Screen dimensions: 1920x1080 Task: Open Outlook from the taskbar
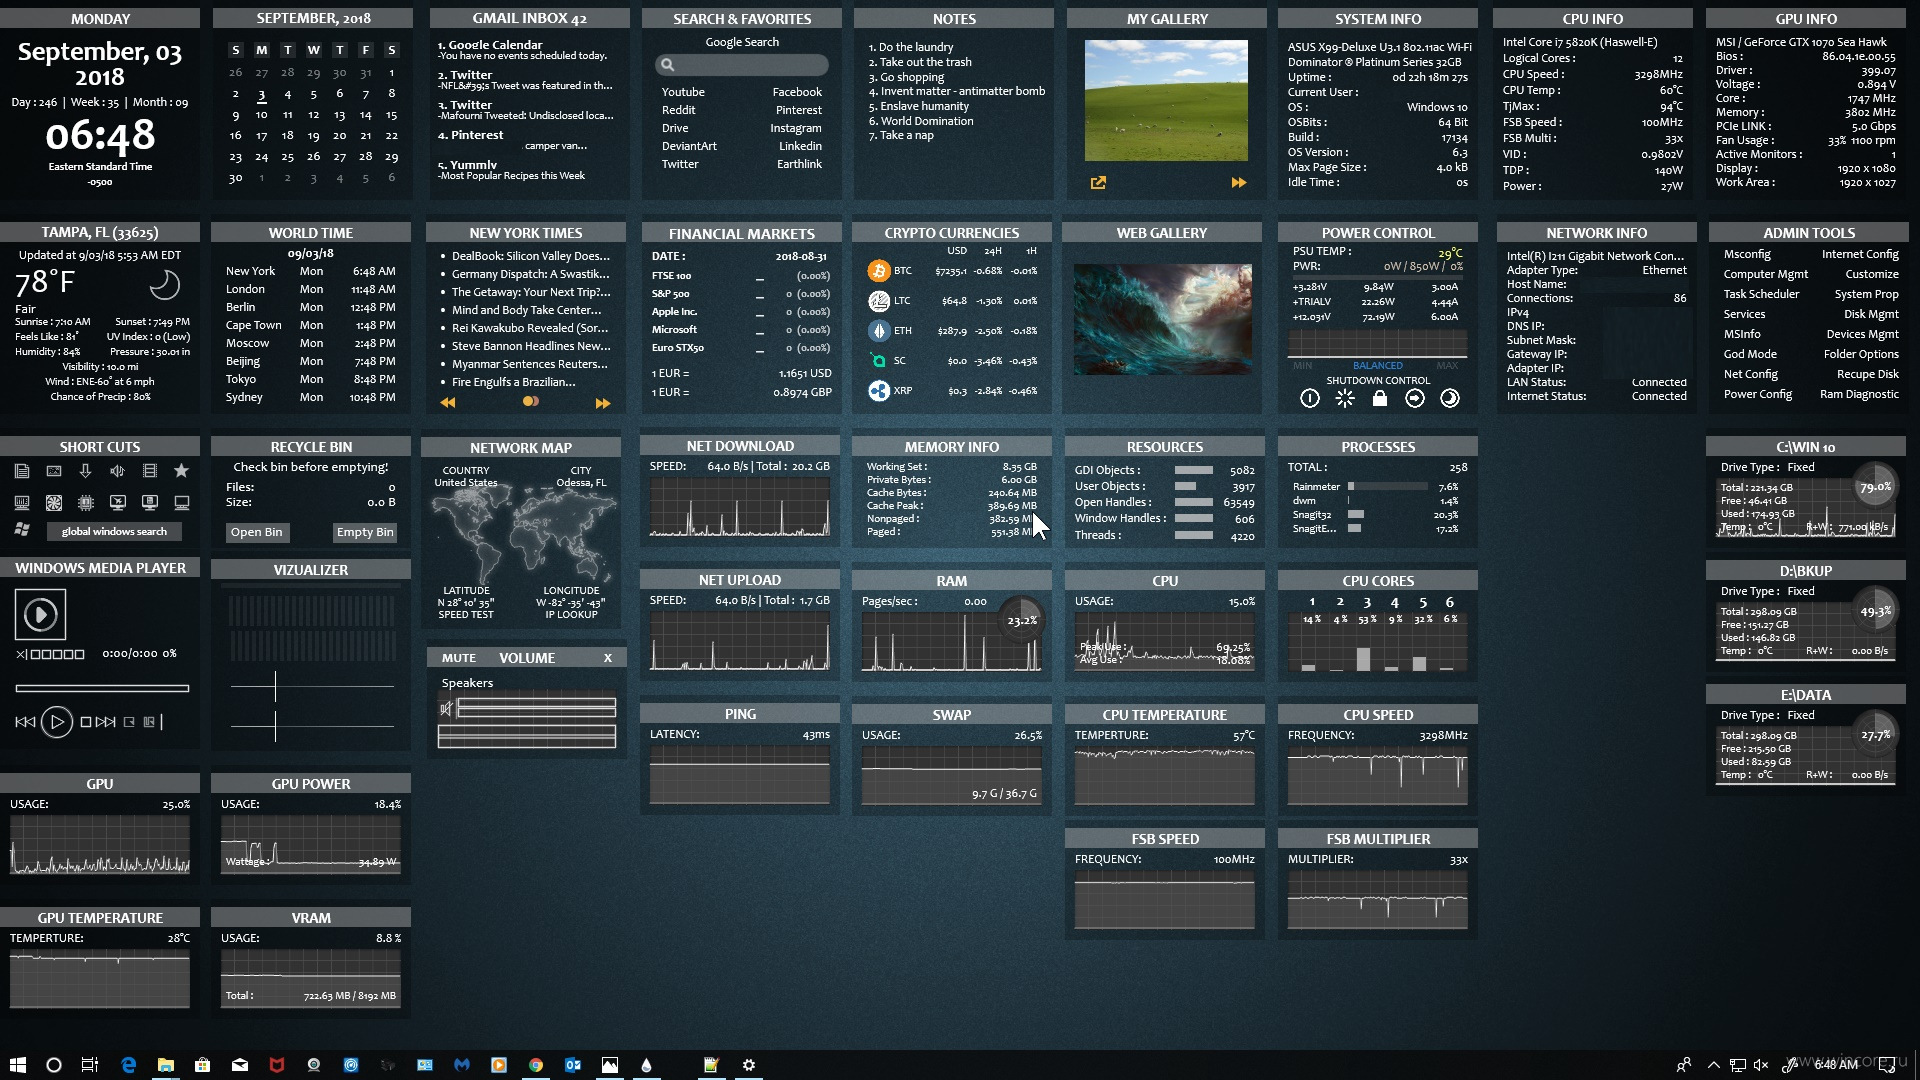573,1065
